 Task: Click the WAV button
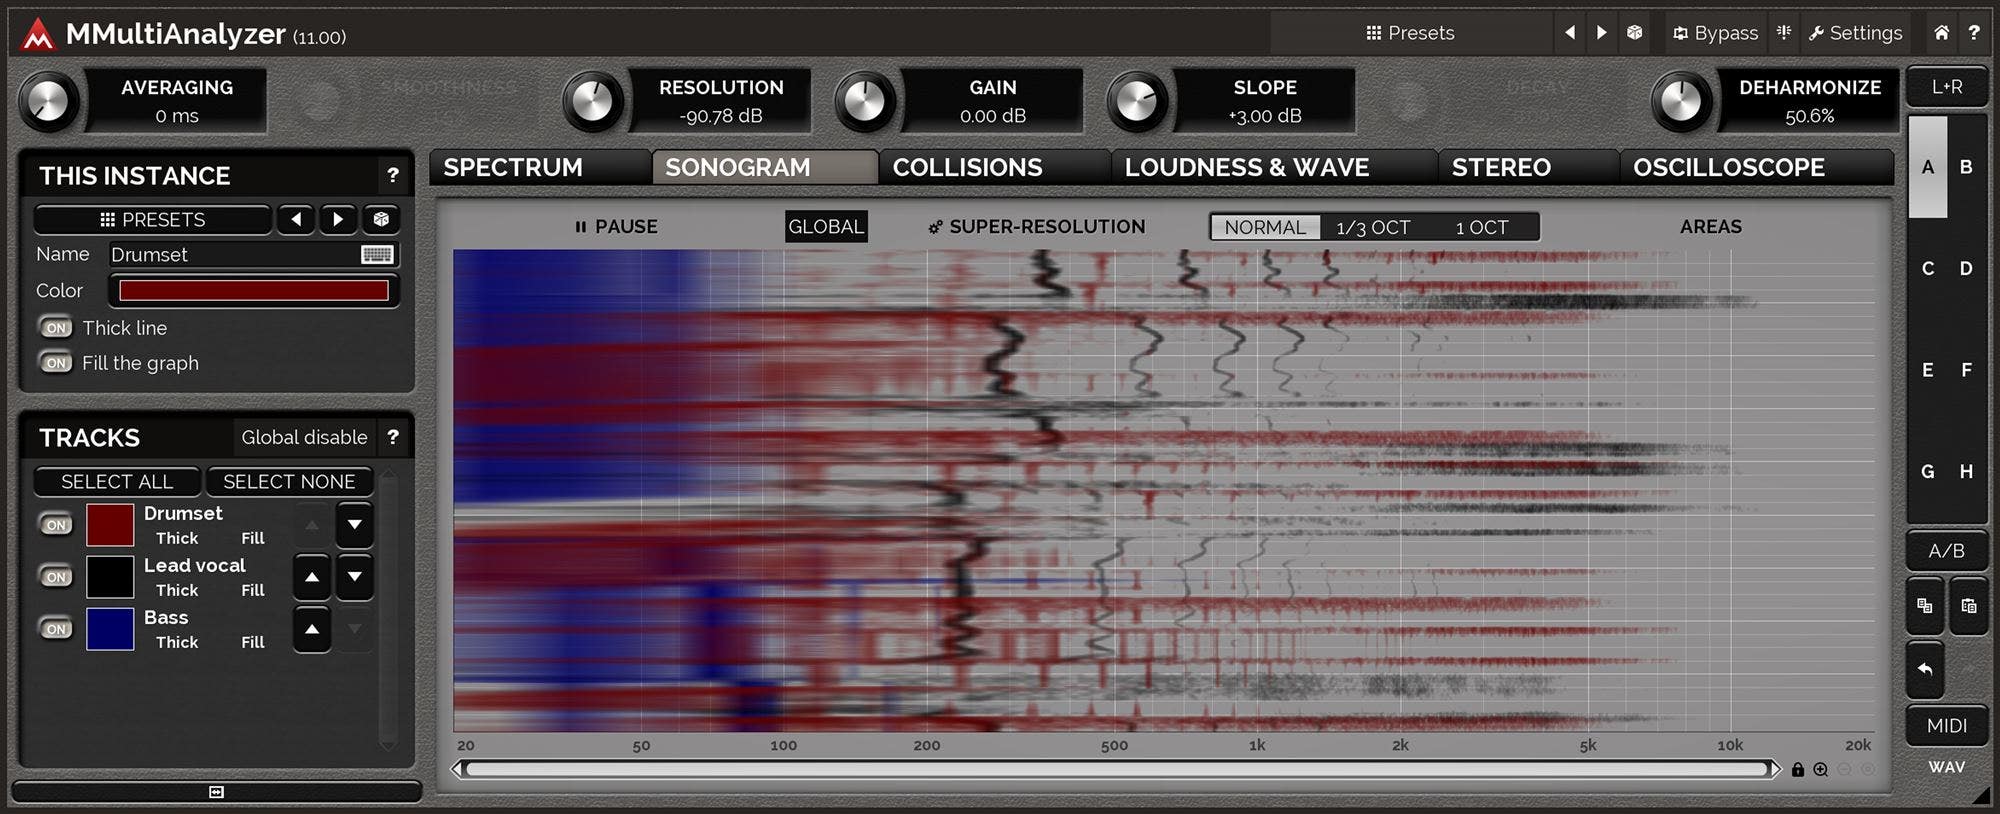[x=1947, y=767]
